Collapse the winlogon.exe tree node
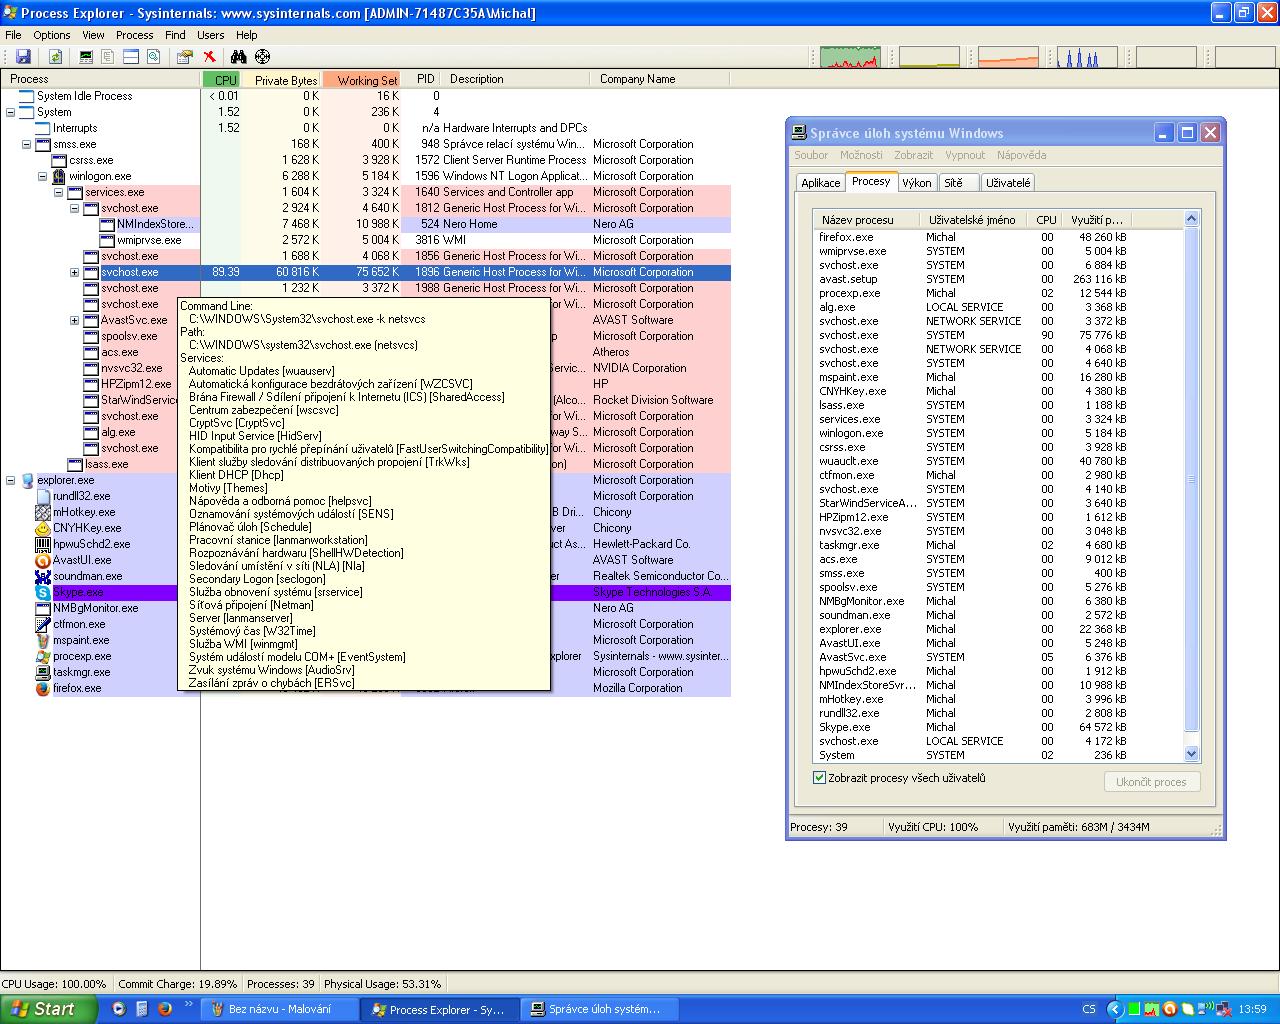 (x=43, y=176)
